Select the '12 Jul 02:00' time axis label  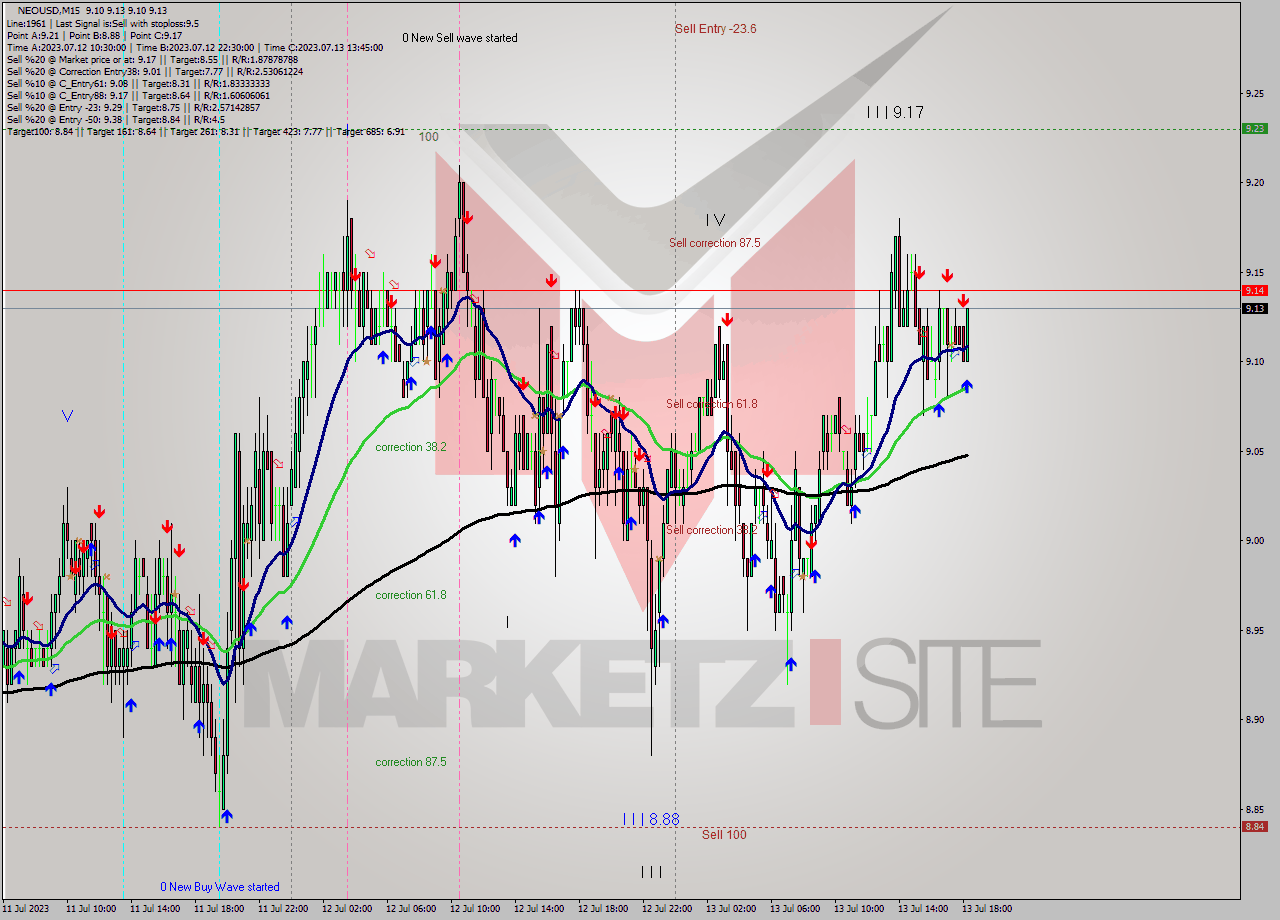(x=347, y=909)
